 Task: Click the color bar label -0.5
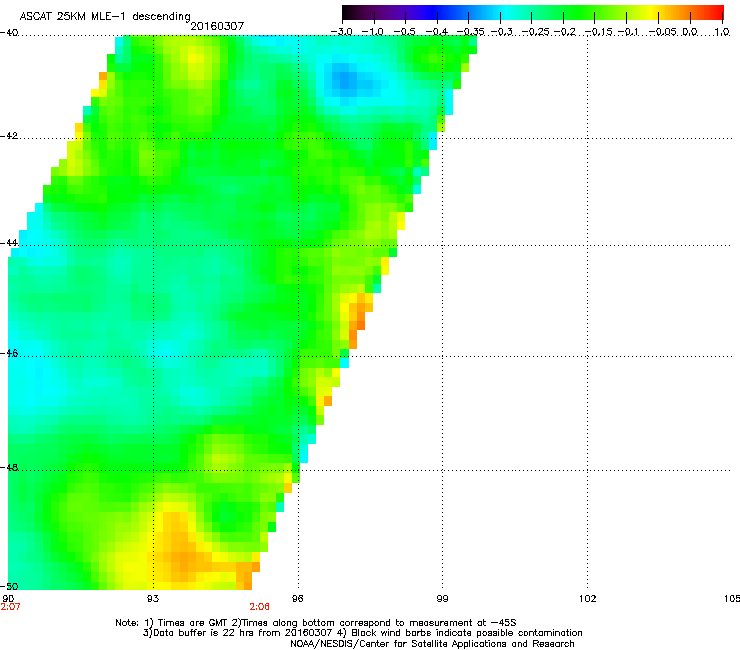point(405,32)
